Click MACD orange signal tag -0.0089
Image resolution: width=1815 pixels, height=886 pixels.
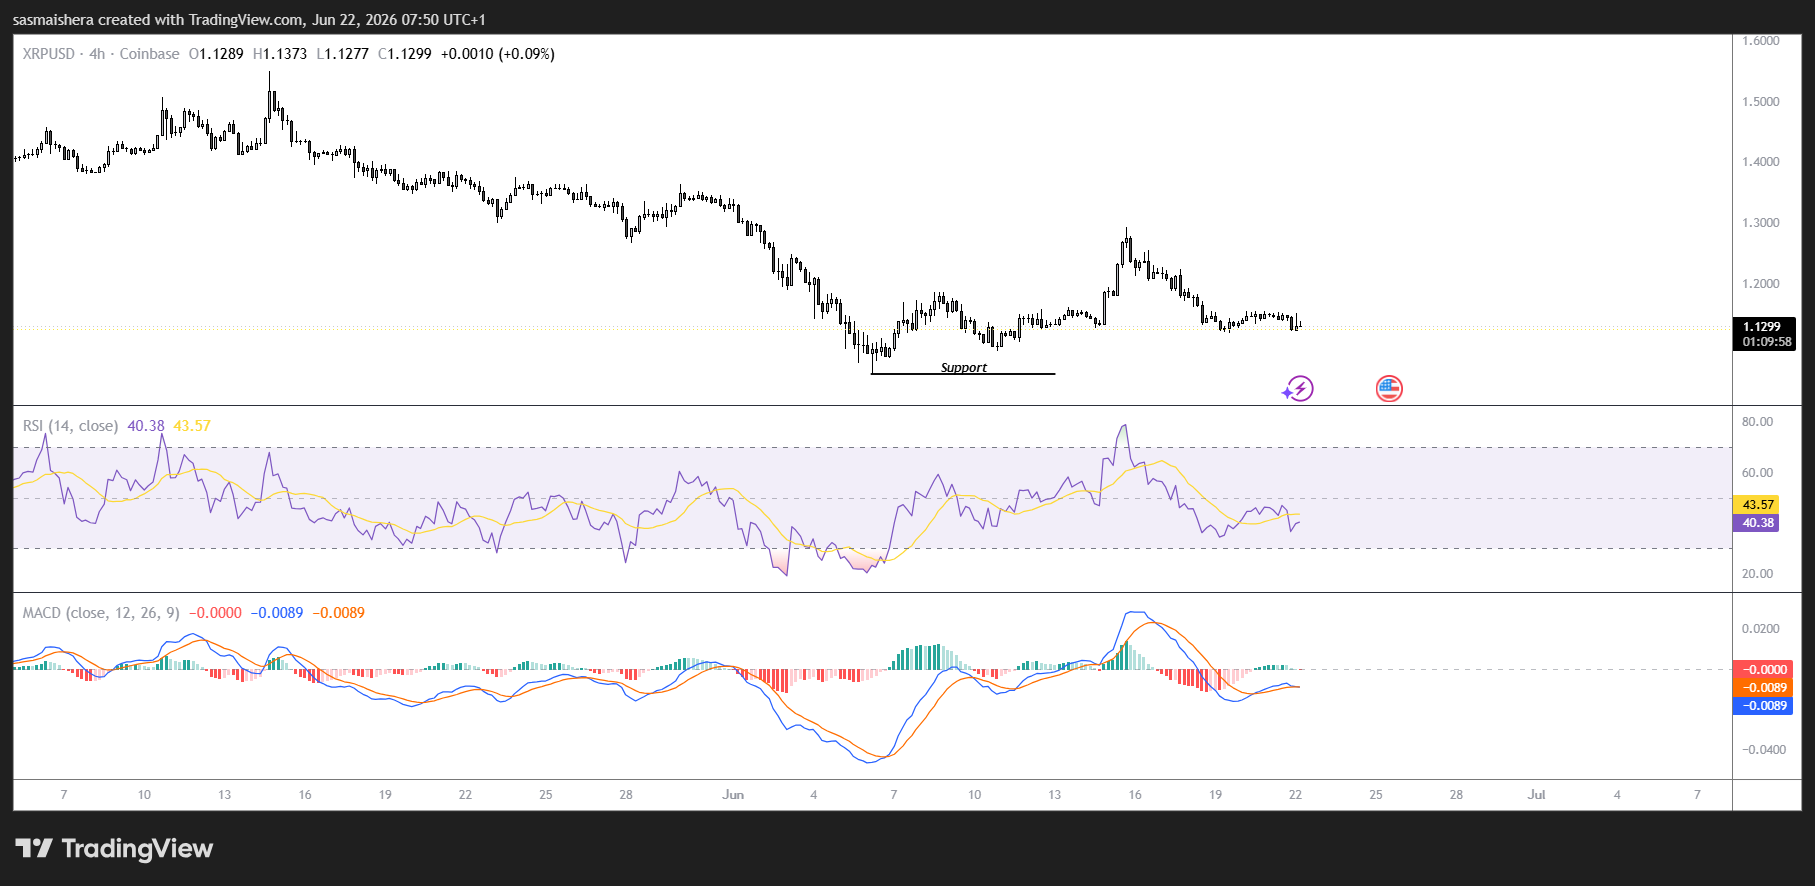pyautogui.click(x=1764, y=688)
